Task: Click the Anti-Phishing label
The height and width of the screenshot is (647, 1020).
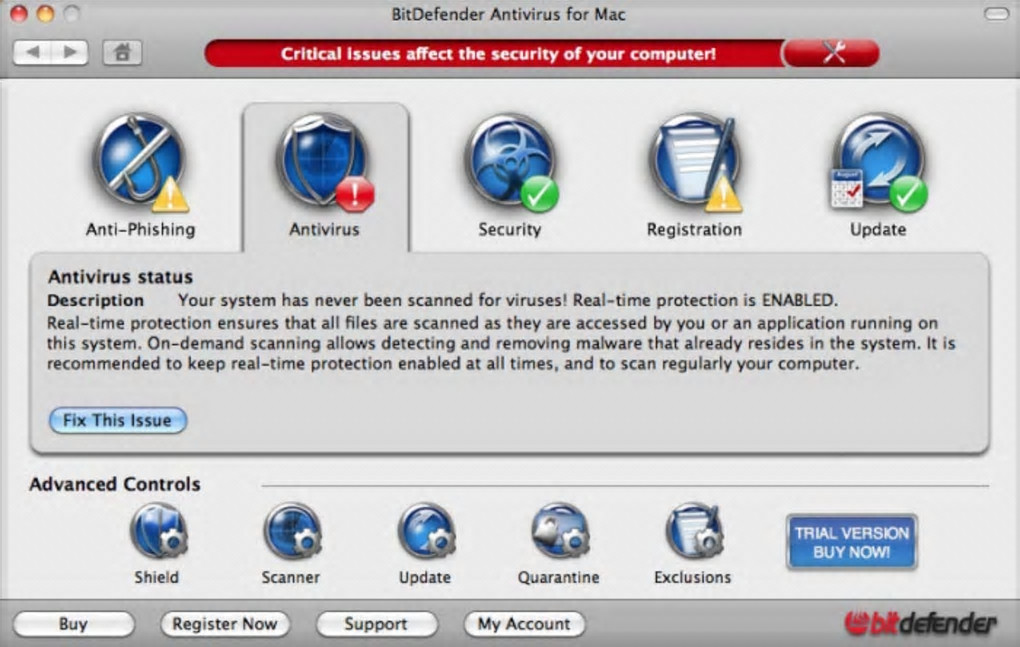Action: pyautogui.click(x=141, y=230)
